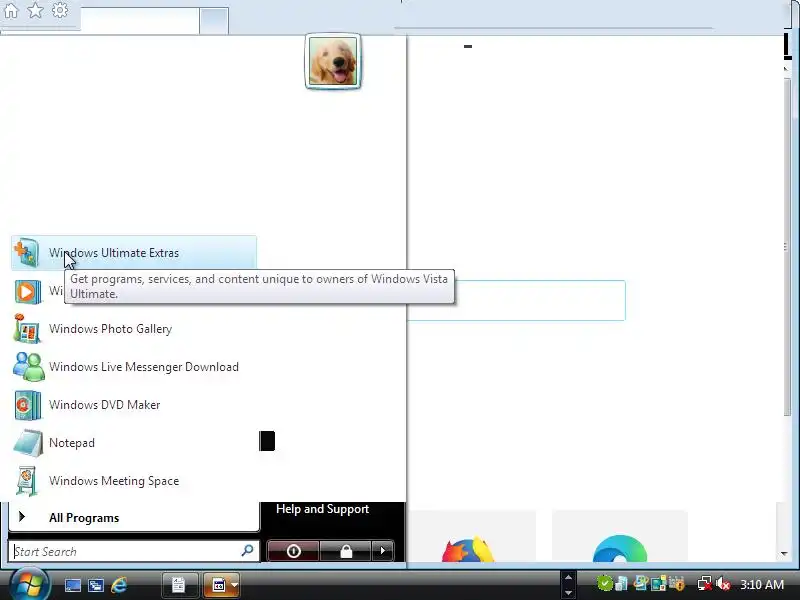Screen dimensions: 800x600
Task: Open the Windows Meeting Space icon
Action: click(27, 481)
